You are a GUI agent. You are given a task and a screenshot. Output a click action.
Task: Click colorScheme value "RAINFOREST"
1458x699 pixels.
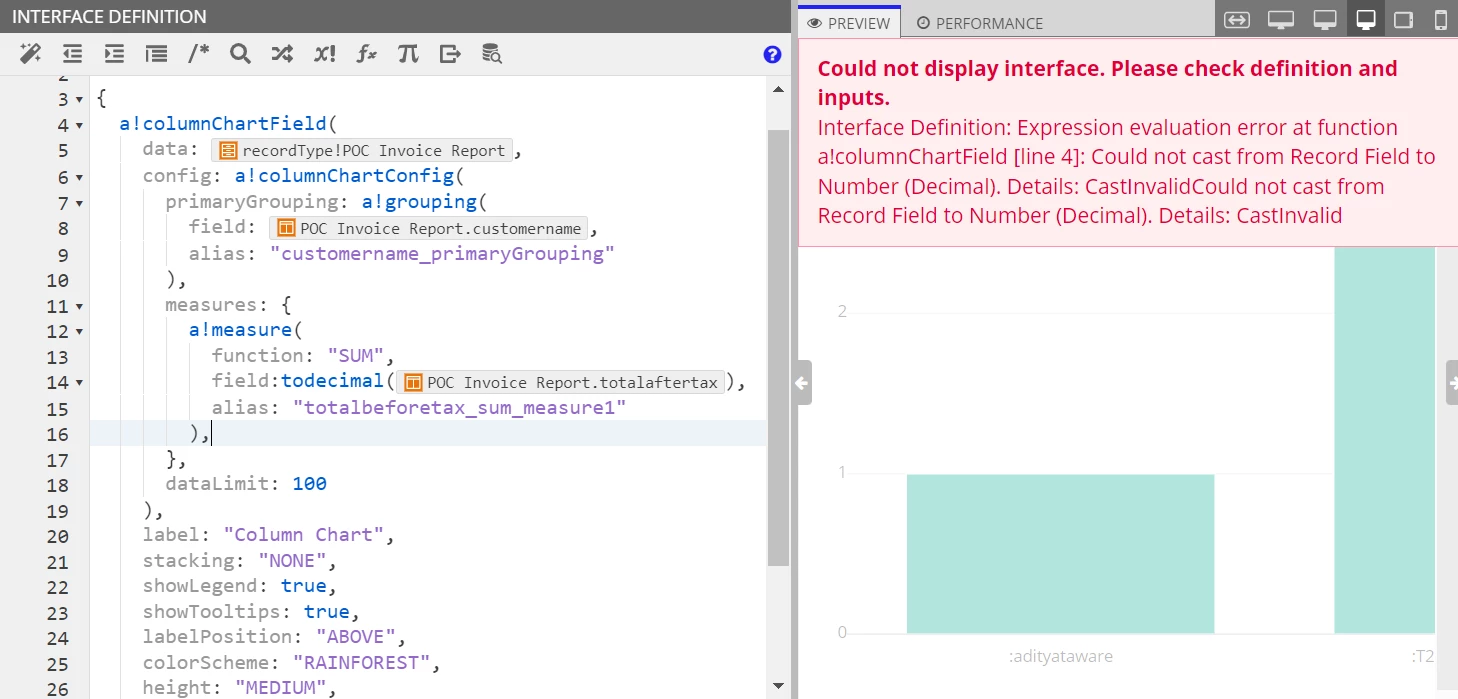click(x=361, y=663)
